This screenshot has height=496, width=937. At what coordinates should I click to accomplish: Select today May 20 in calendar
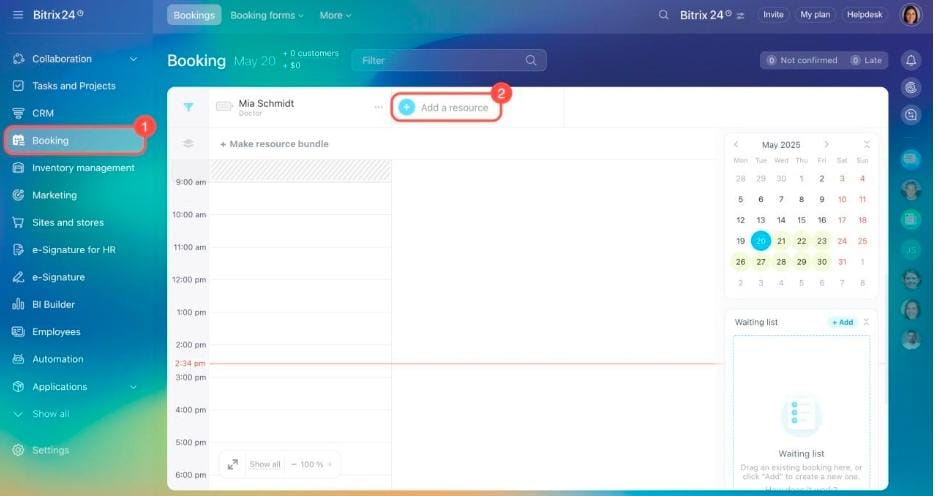(x=761, y=241)
